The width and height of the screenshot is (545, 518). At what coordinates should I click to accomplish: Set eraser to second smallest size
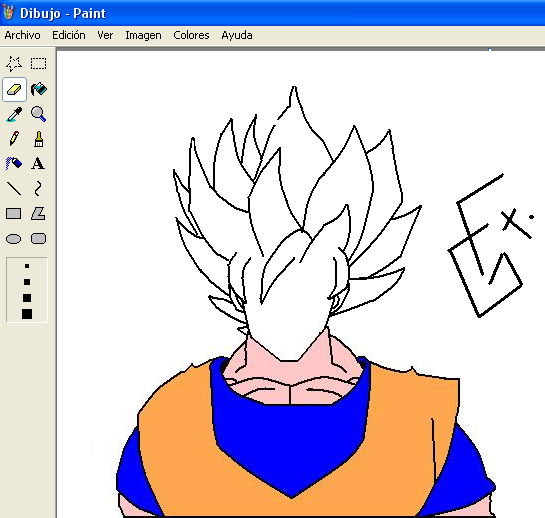pyautogui.click(x=27, y=282)
